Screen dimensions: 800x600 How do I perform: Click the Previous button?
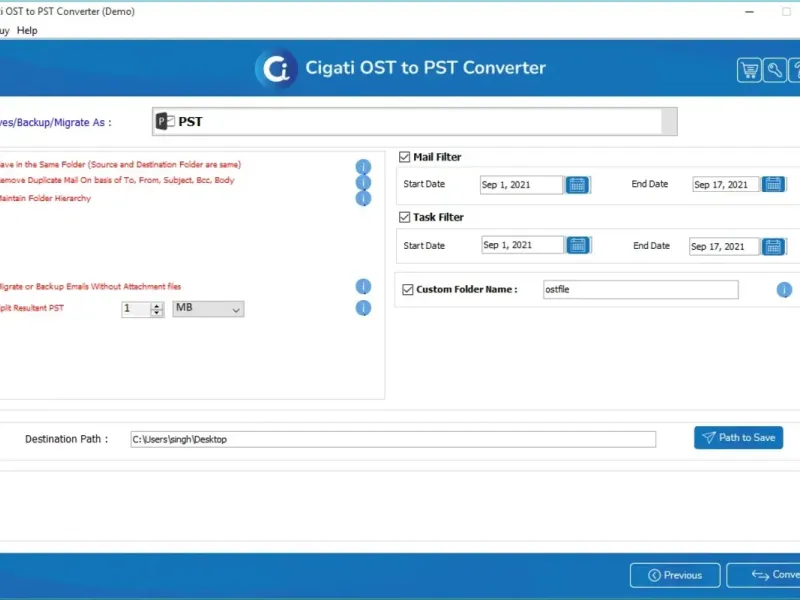pos(675,576)
